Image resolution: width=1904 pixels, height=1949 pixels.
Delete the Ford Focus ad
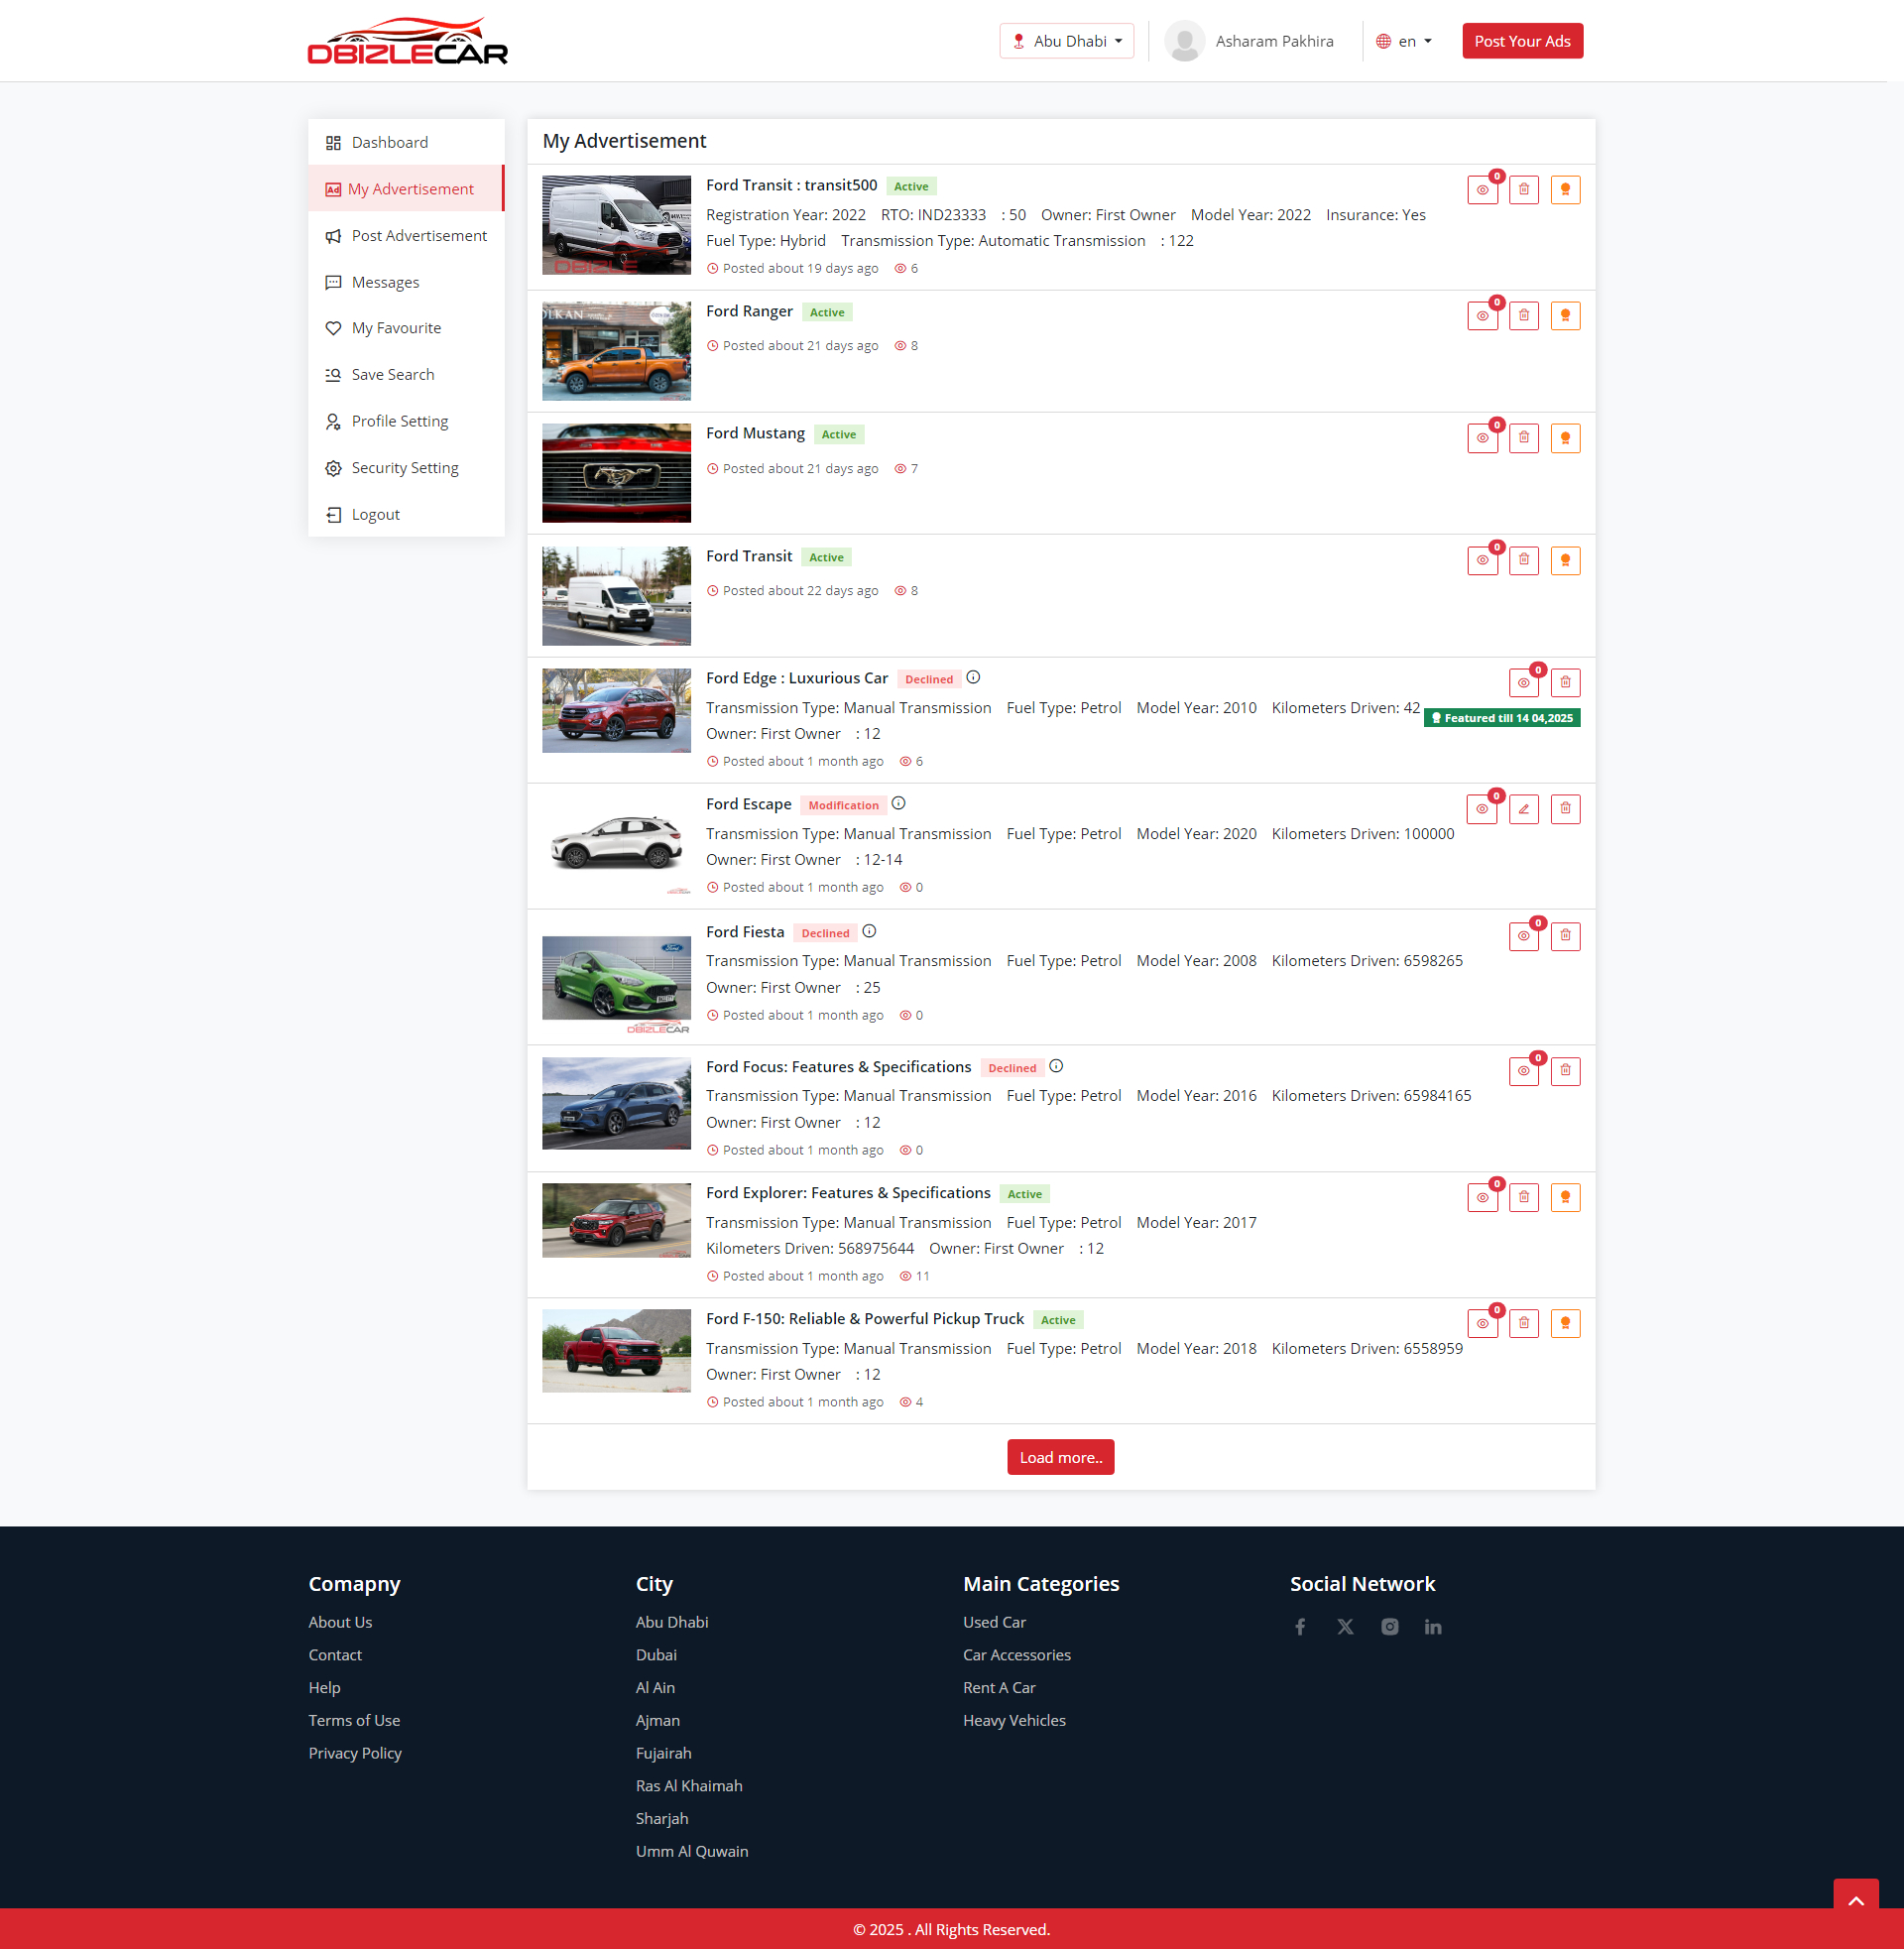(1565, 1071)
